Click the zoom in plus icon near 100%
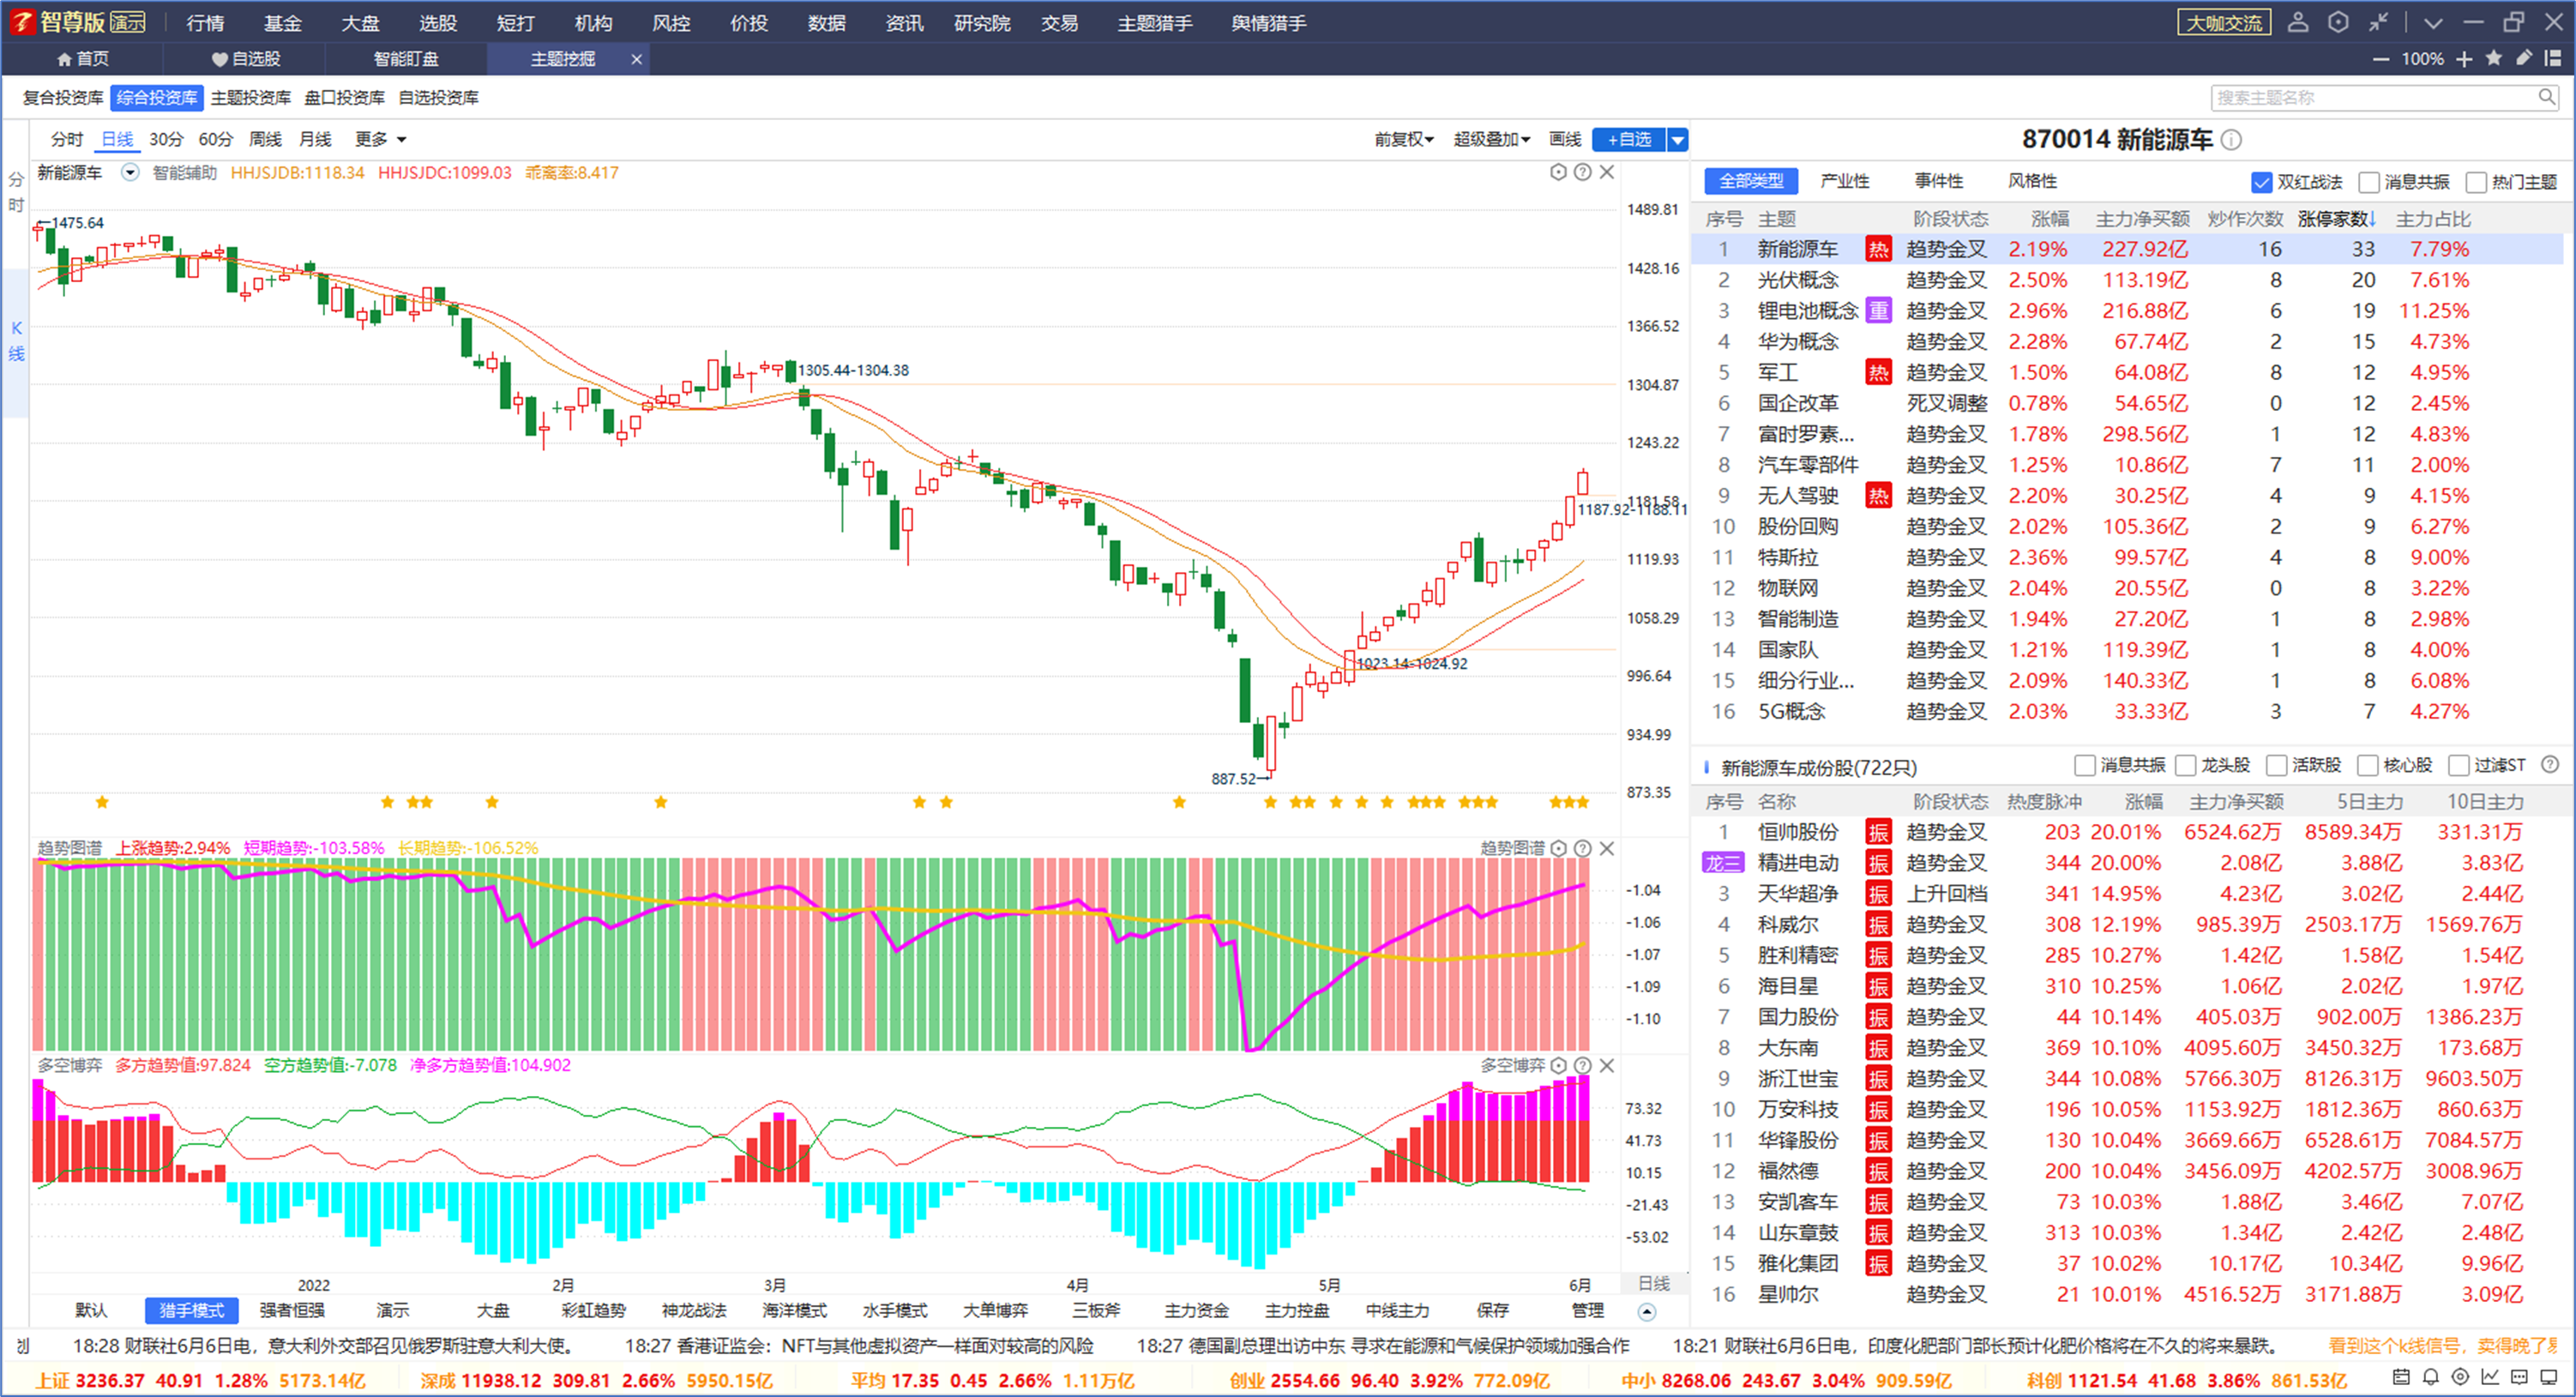The image size is (2576, 1397). coord(2464,59)
